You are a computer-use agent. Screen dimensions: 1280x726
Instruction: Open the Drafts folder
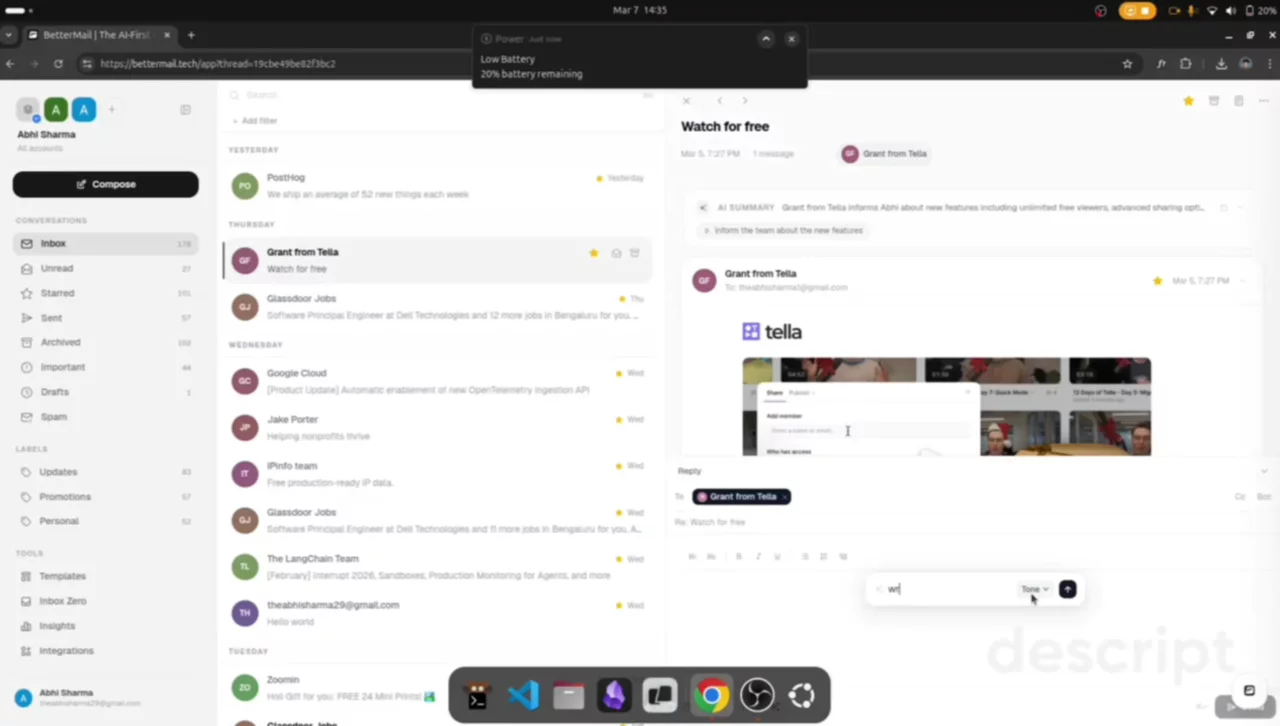click(105, 392)
